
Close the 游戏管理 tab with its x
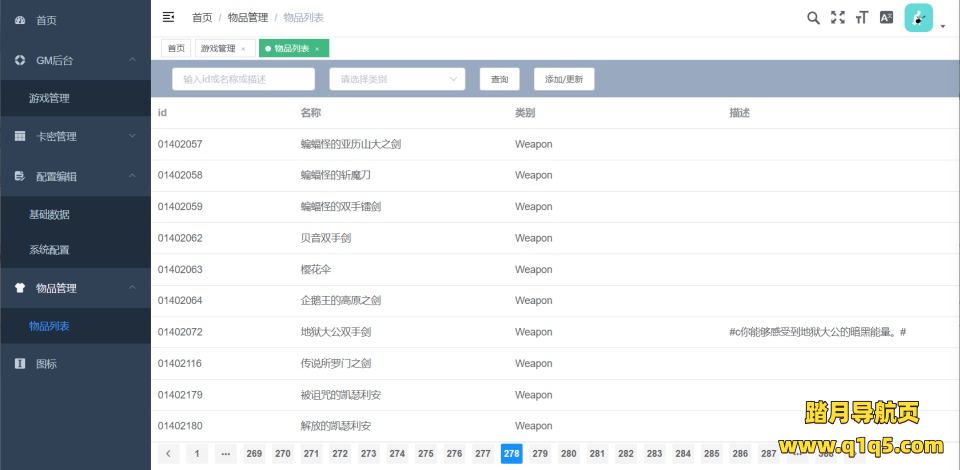243,49
